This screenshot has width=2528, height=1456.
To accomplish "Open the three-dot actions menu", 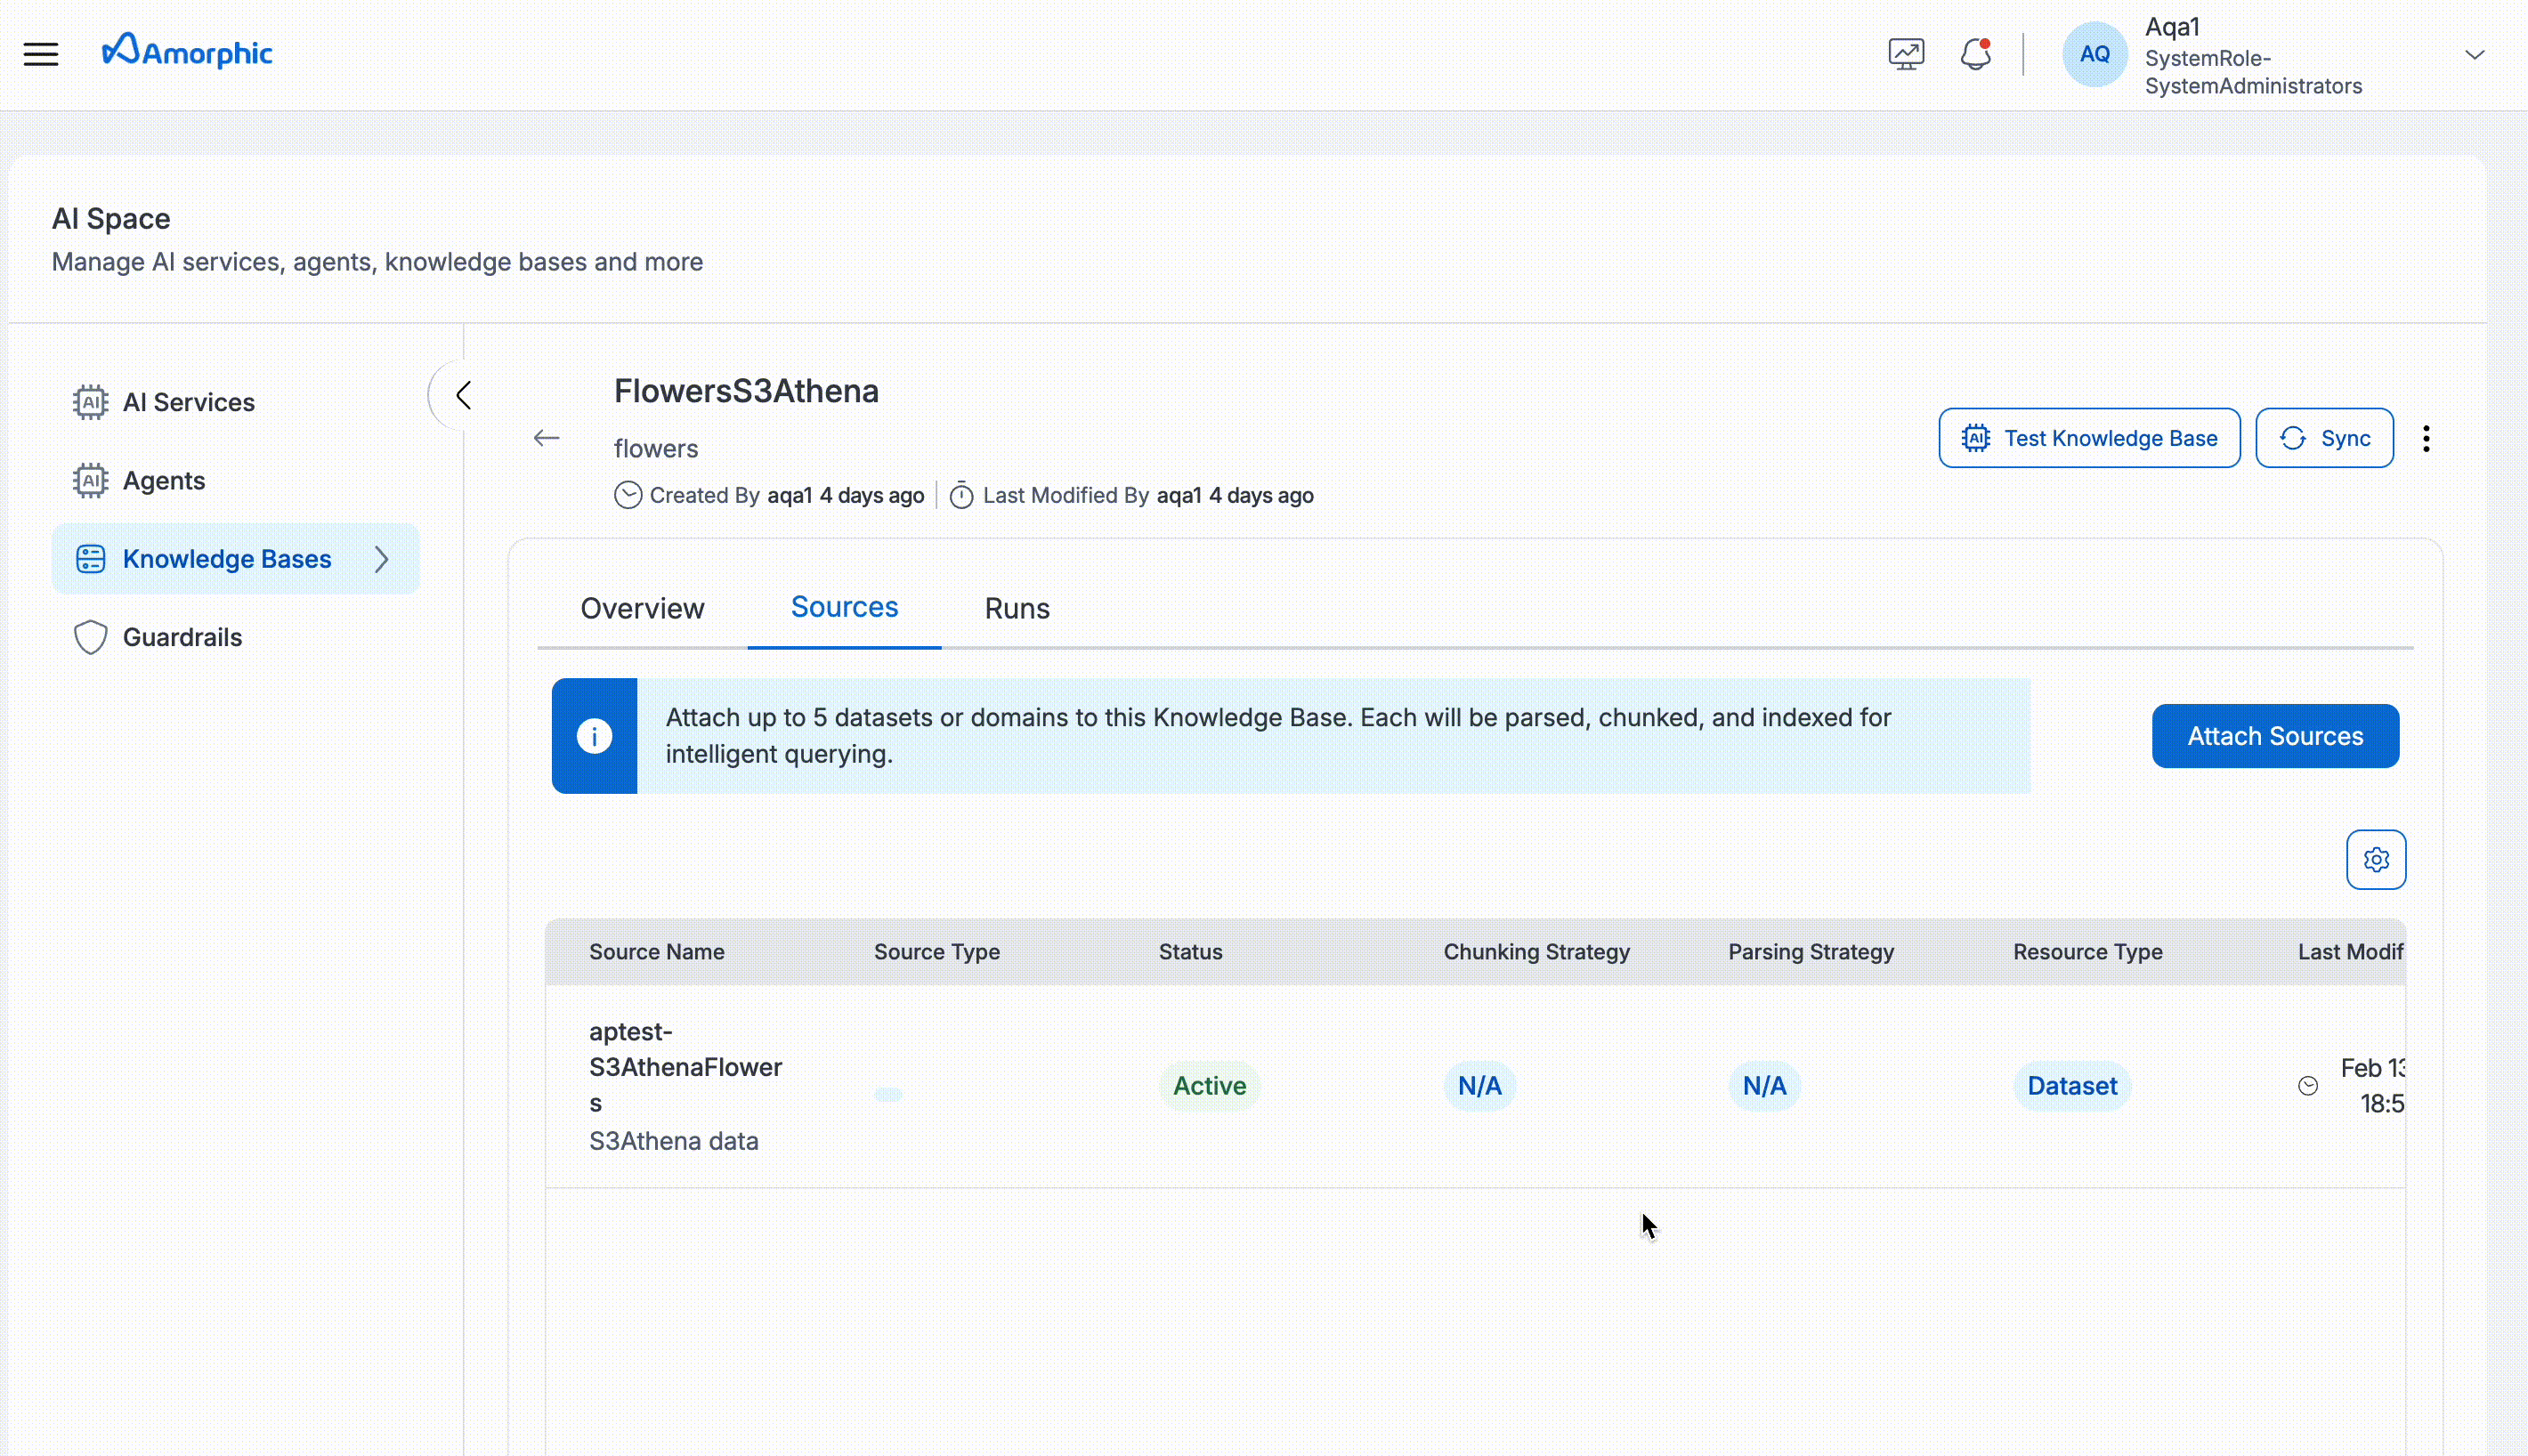I will (x=2427, y=438).
